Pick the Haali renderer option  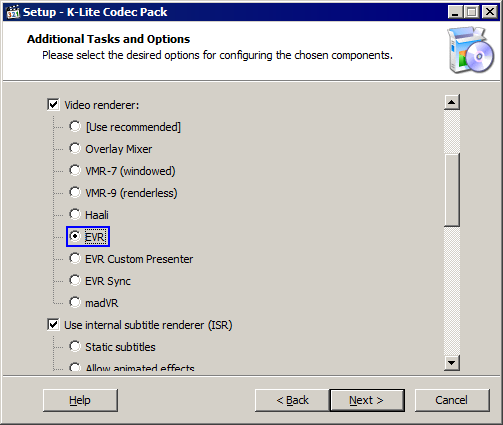[75, 215]
